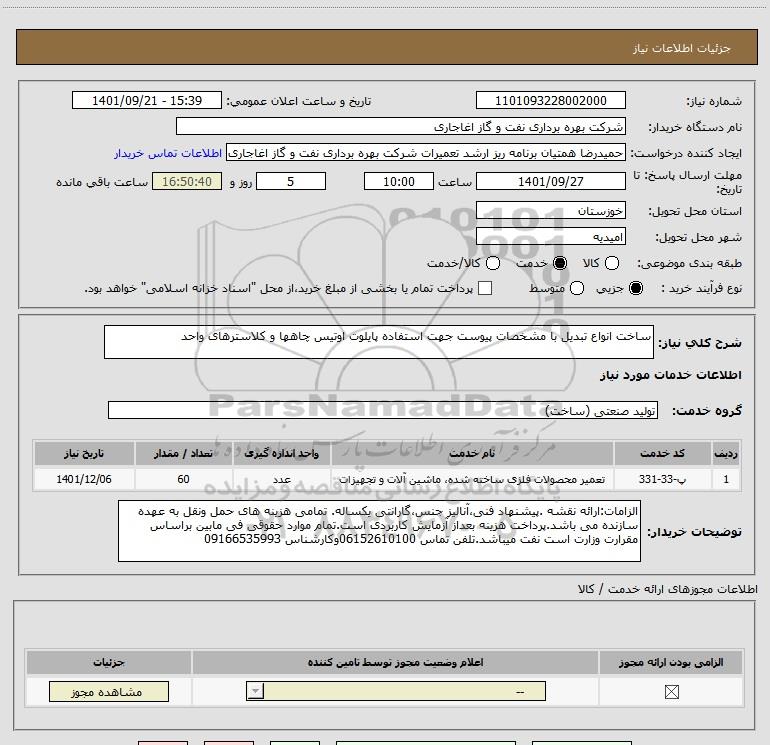Click the remaining days field showing 5
Image resolution: width=770 pixels, height=745 pixels.
(291, 182)
